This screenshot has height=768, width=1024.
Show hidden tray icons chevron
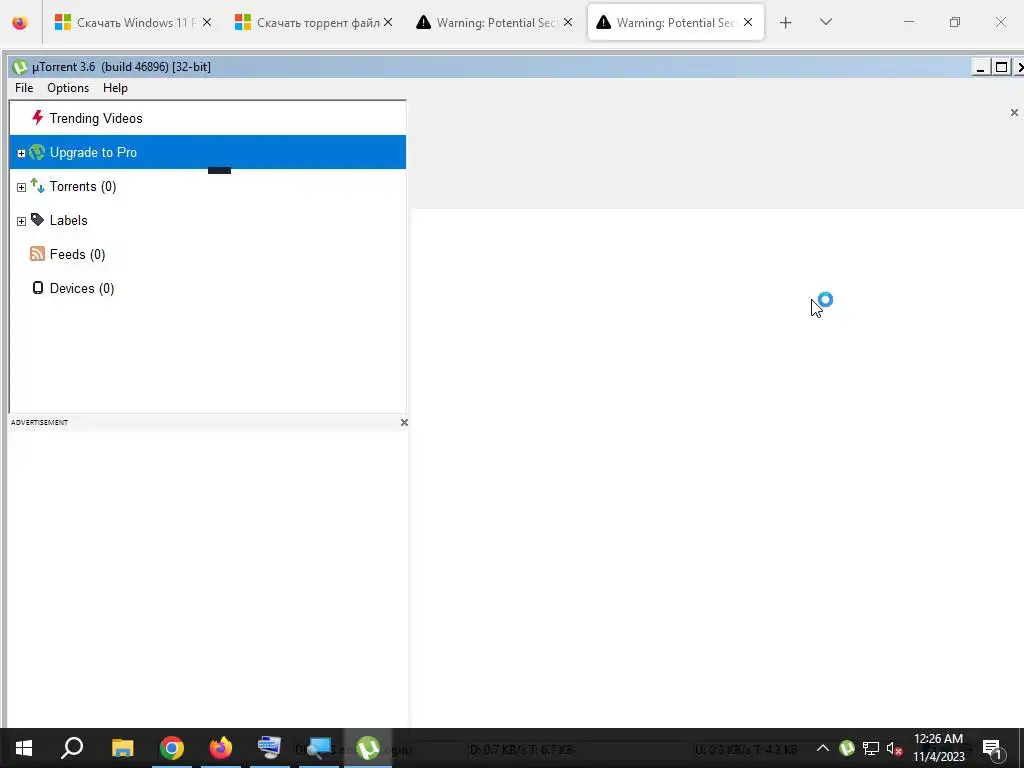point(823,748)
